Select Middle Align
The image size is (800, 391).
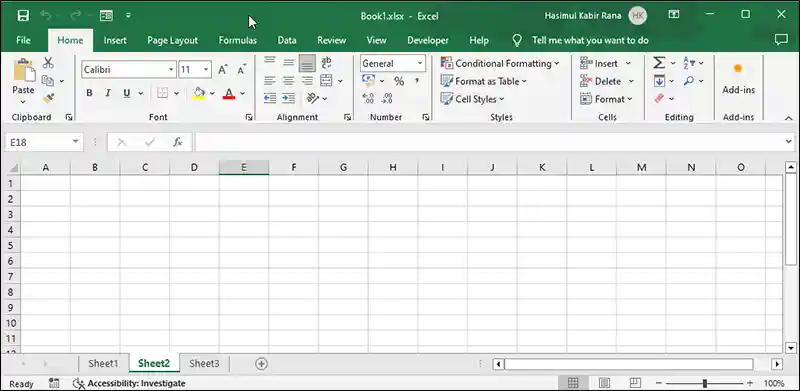click(289, 63)
